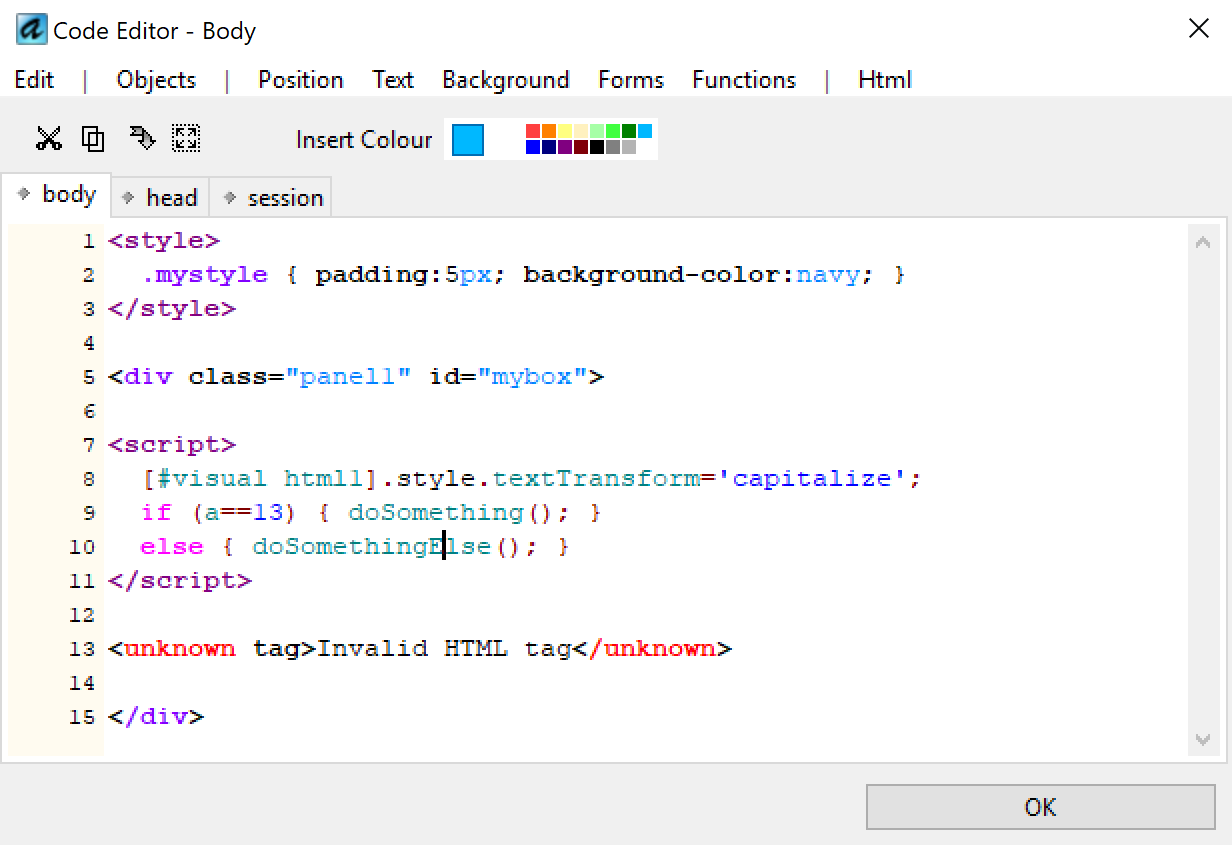The image size is (1232, 845).
Task: Close the Code Editor window
Action: (1198, 29)
